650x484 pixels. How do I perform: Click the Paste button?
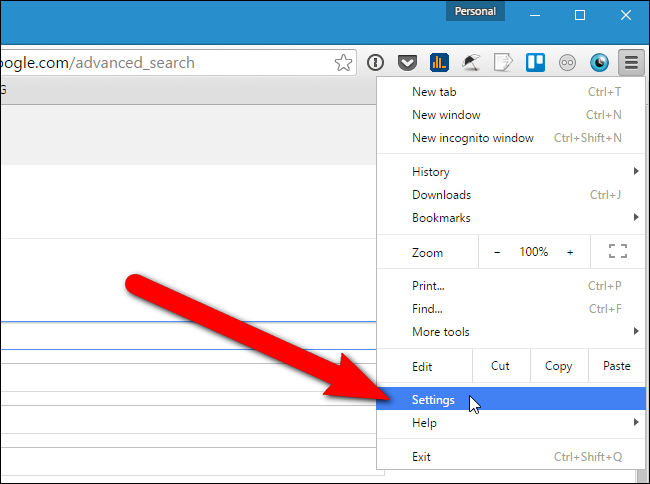tap(617, 366)
